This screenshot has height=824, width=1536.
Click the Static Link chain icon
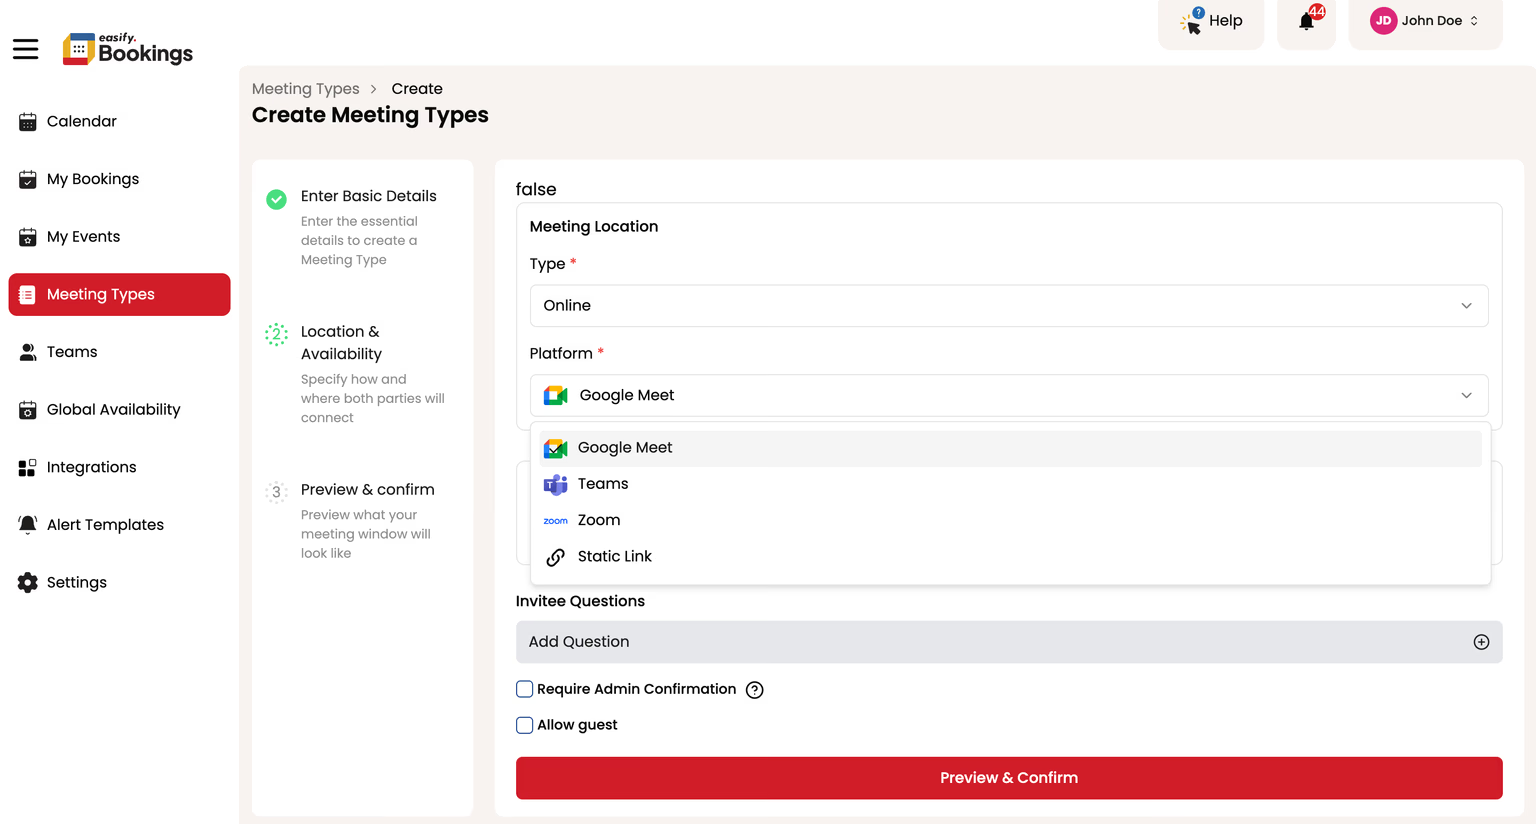click(555, 557)
